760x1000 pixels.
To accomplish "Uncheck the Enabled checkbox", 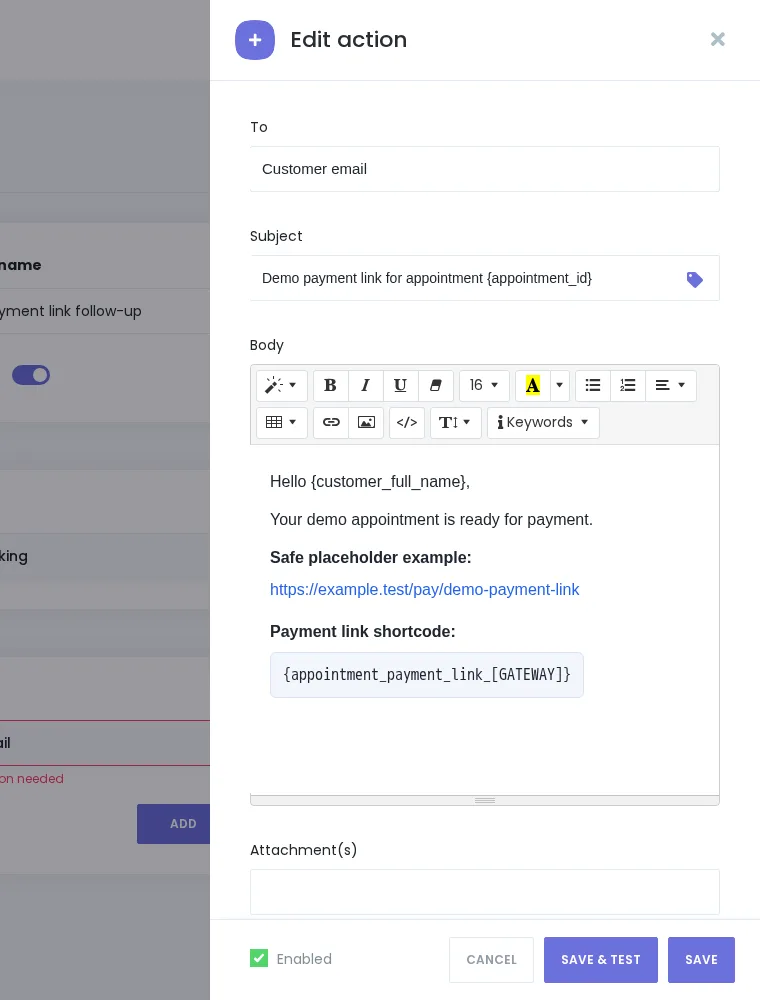I will 259,958.
